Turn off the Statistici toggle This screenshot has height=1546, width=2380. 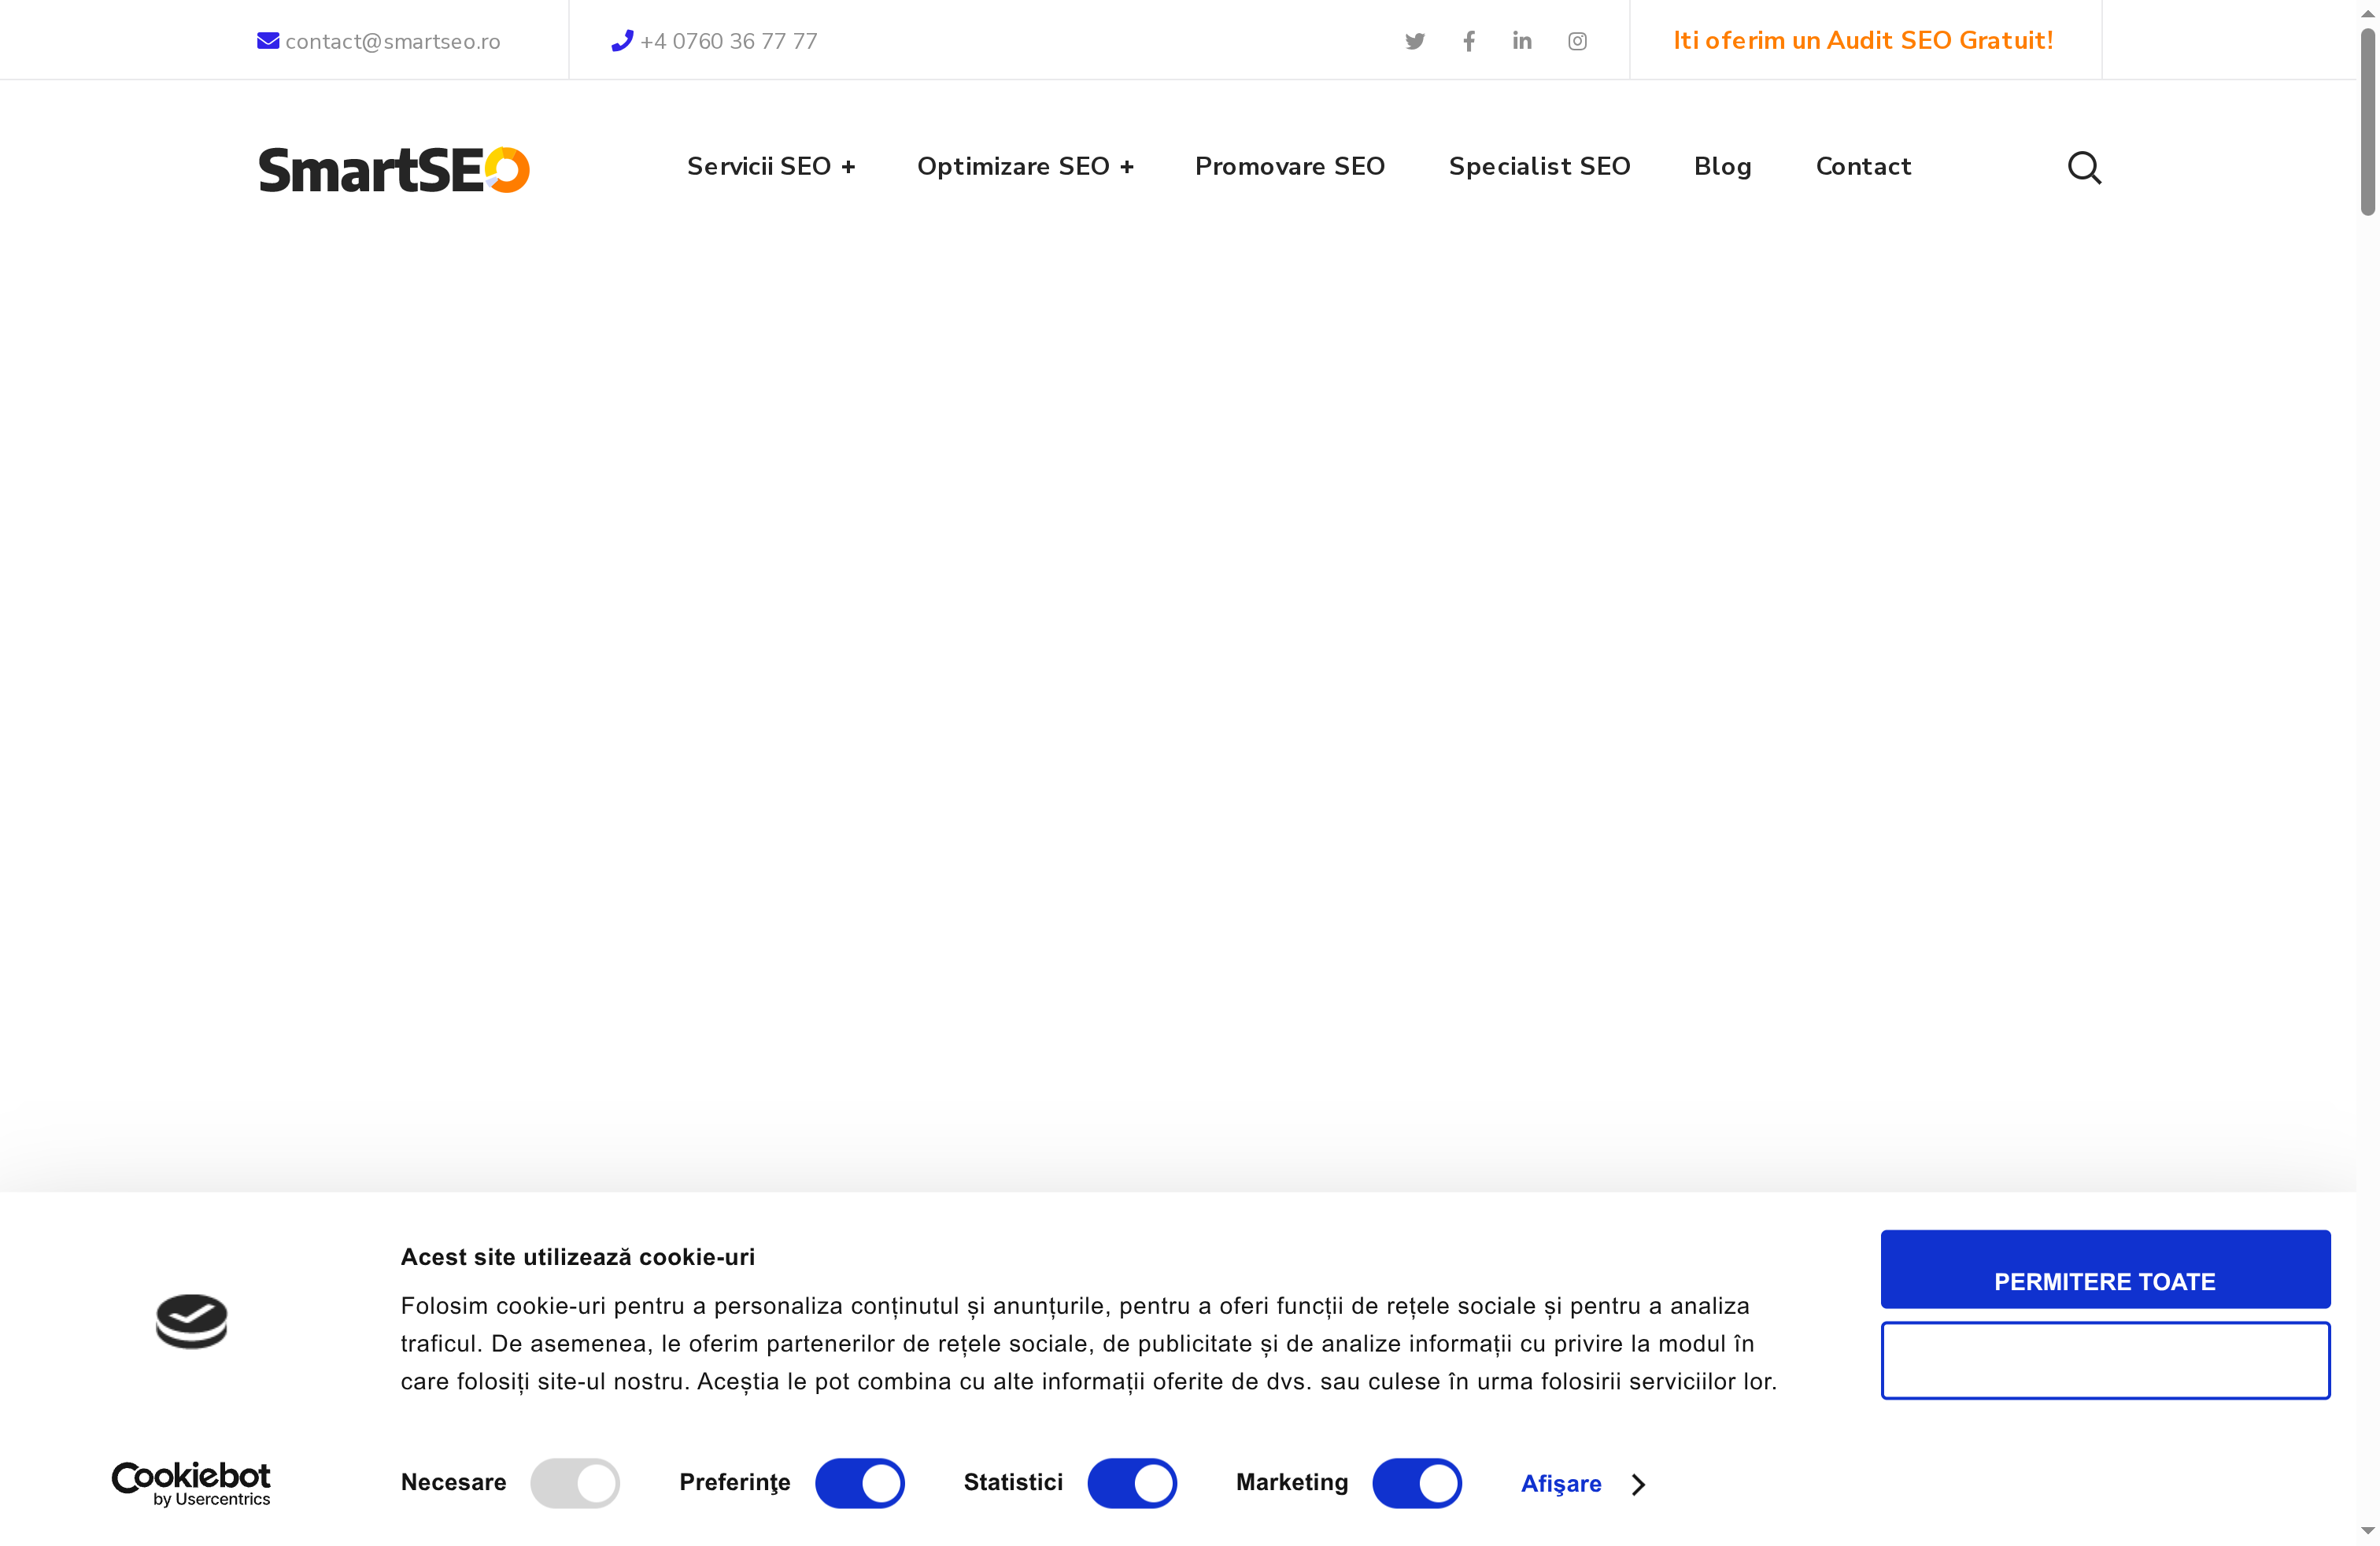pos(1131,1482)
